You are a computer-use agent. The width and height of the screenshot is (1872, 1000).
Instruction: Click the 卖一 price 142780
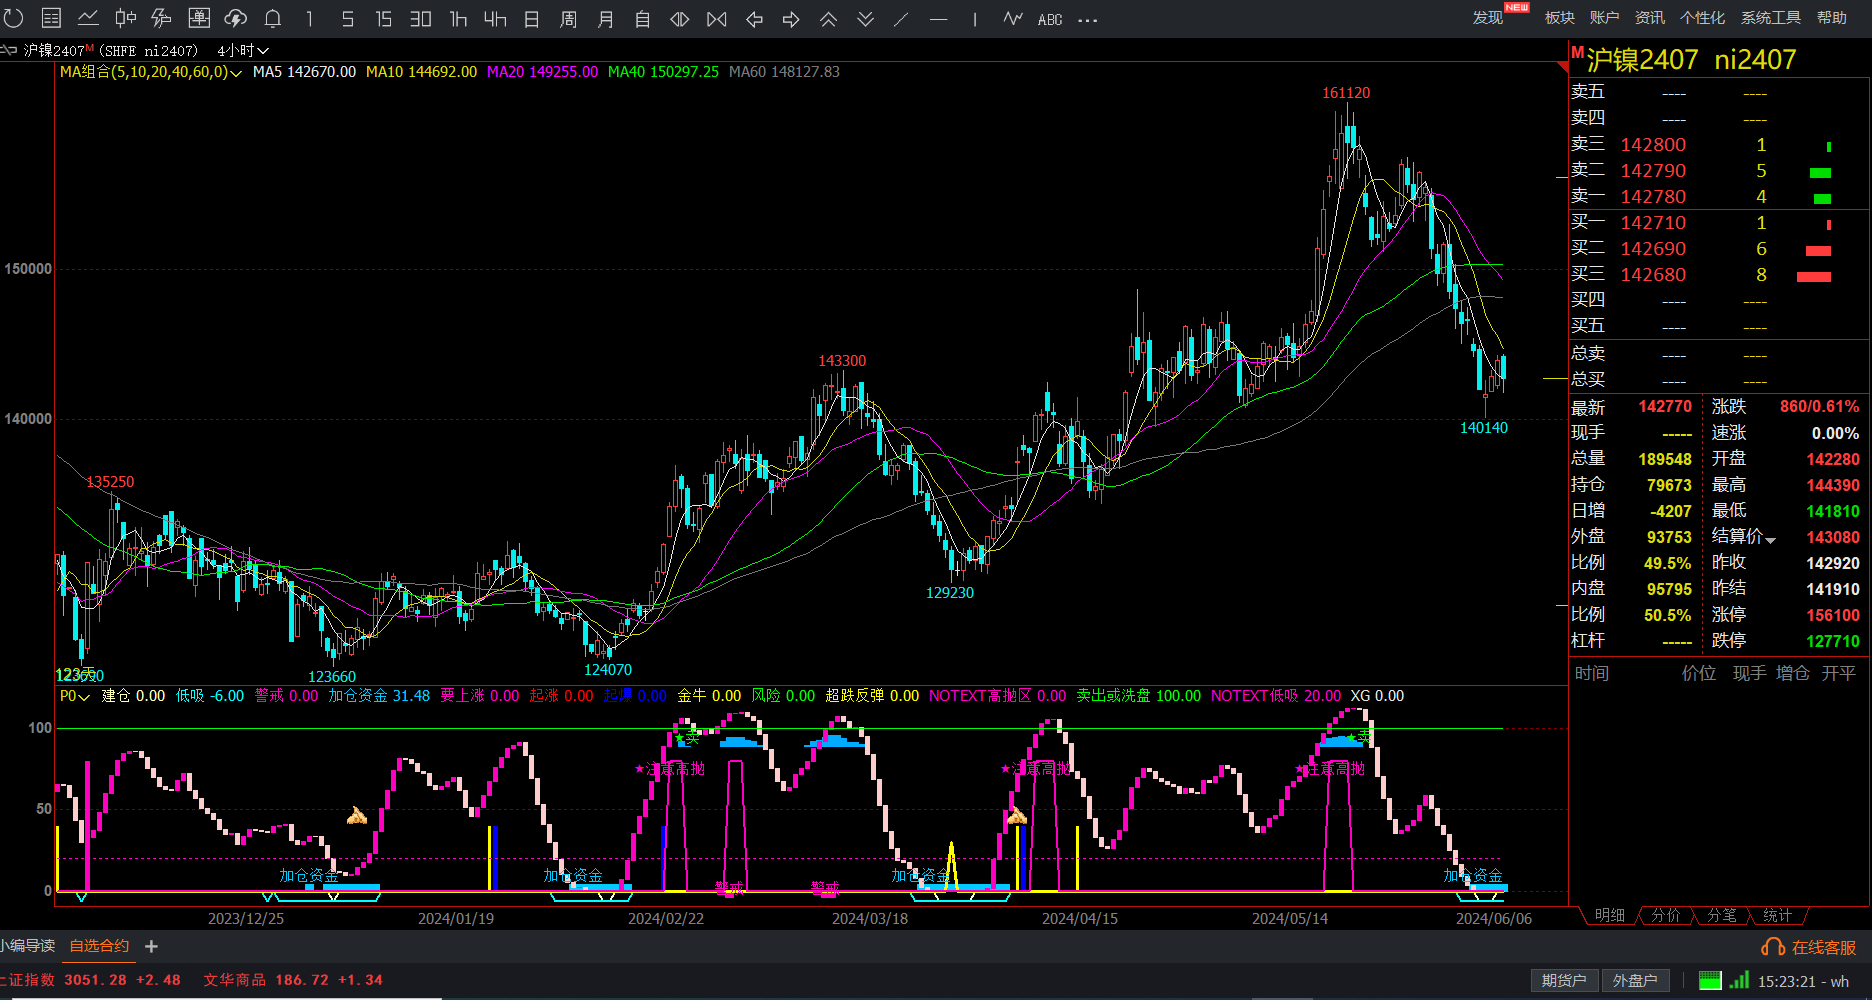[x=1653, y=197]
